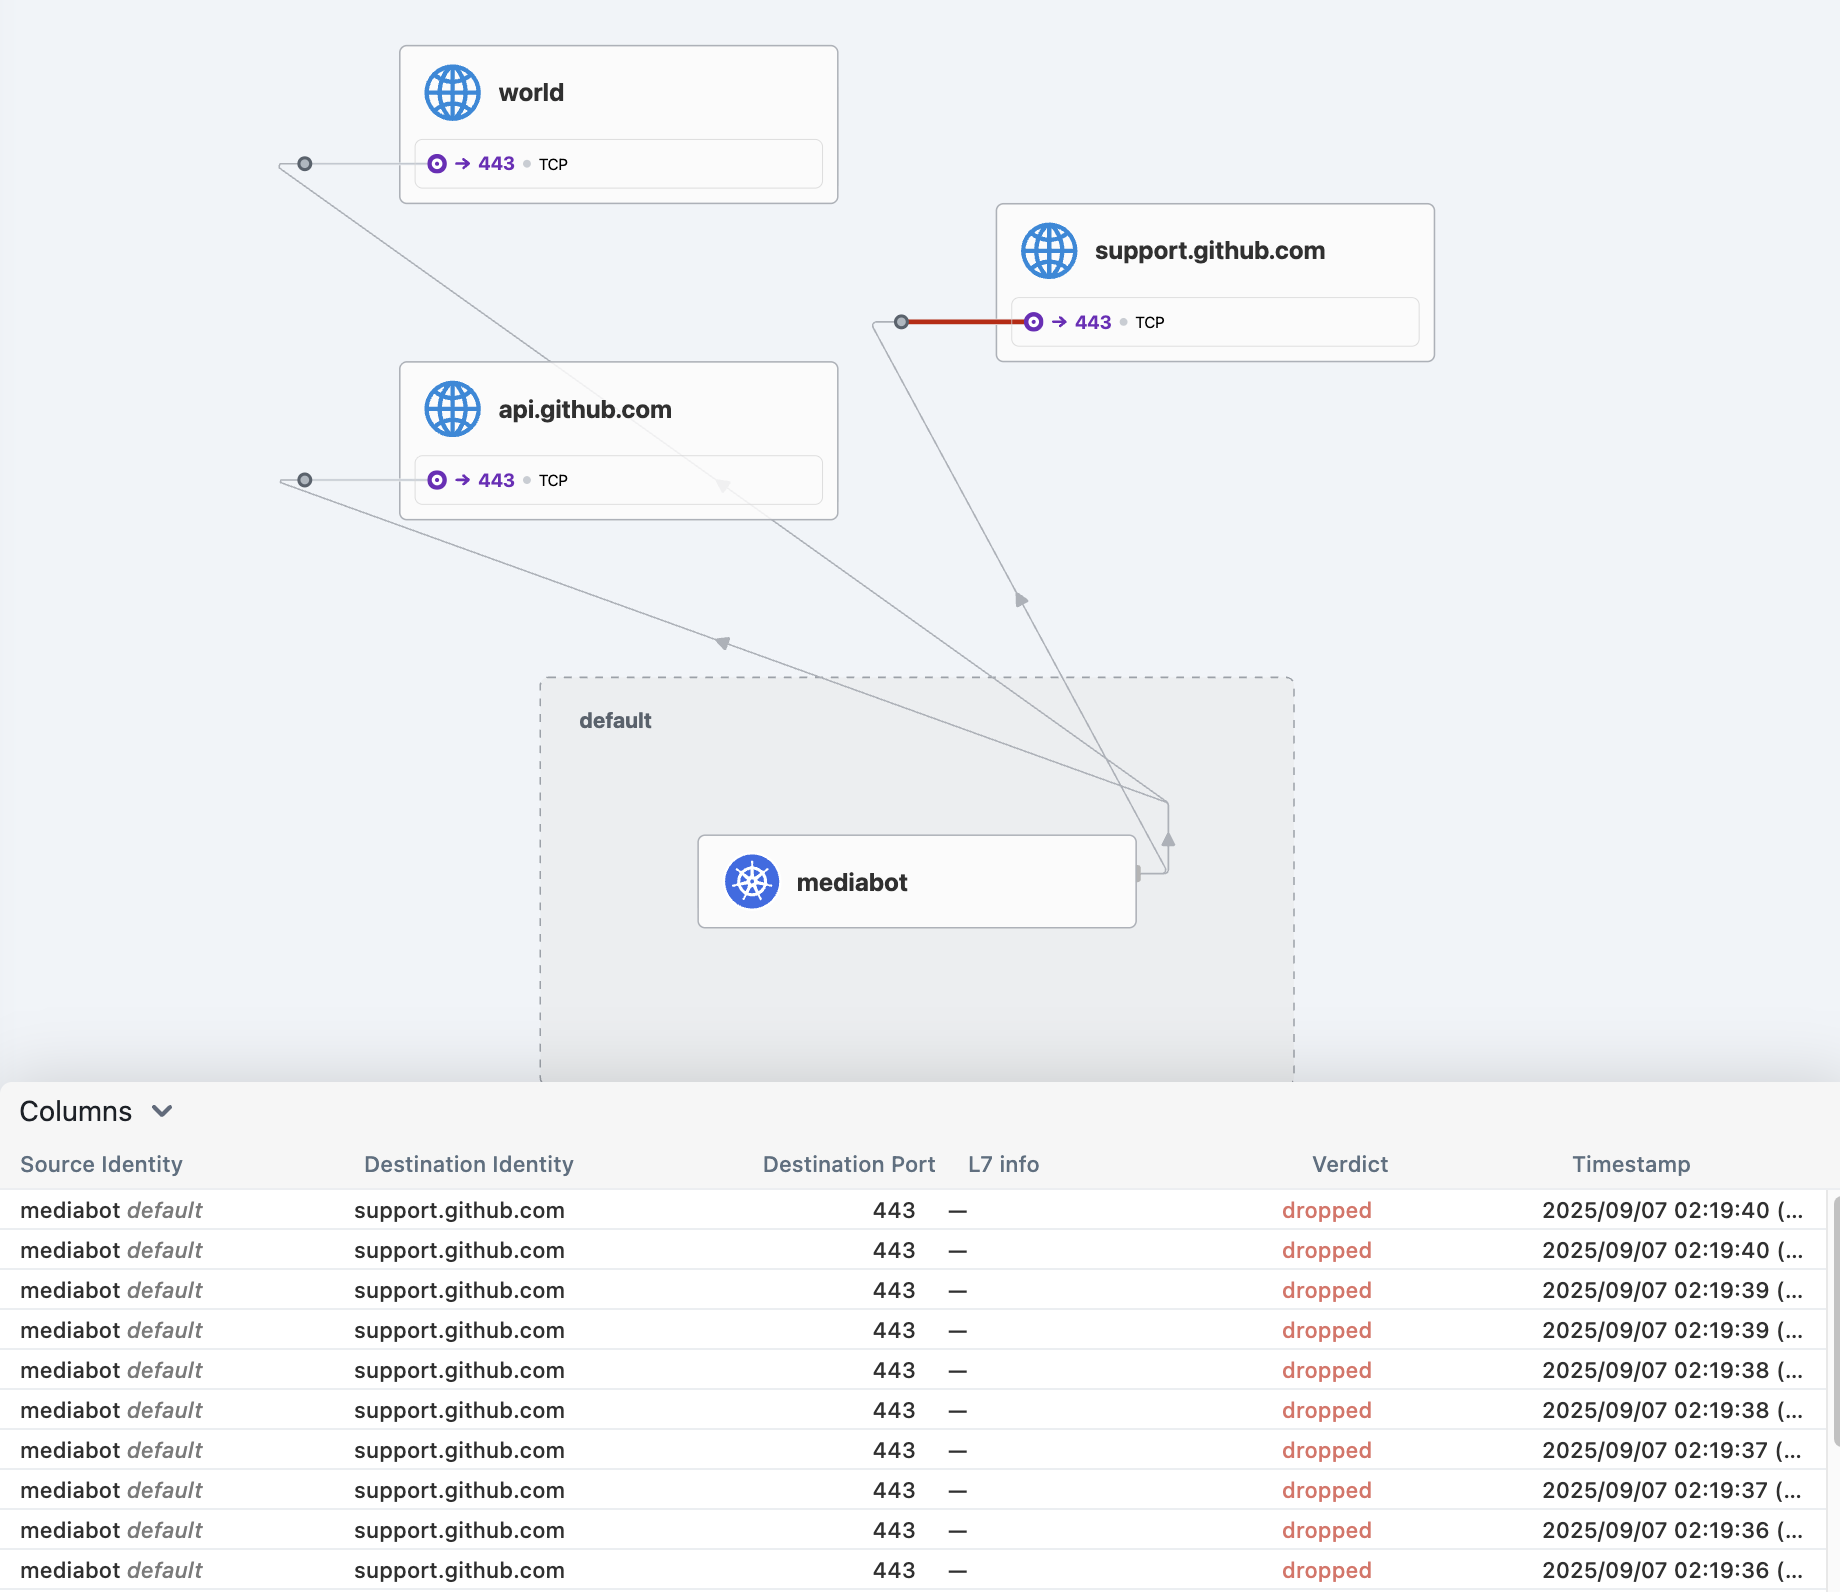This screenshot has width=1840, height=1592.
Task: Select the api.github.com card title
Action: (x=585, y=409)
